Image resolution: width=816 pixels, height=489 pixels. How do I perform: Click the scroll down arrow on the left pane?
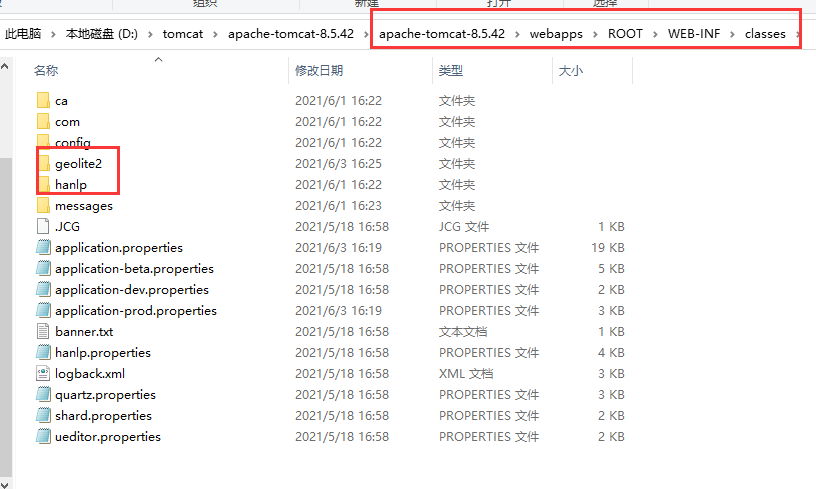pyautogui.click(x=5, y=484)
